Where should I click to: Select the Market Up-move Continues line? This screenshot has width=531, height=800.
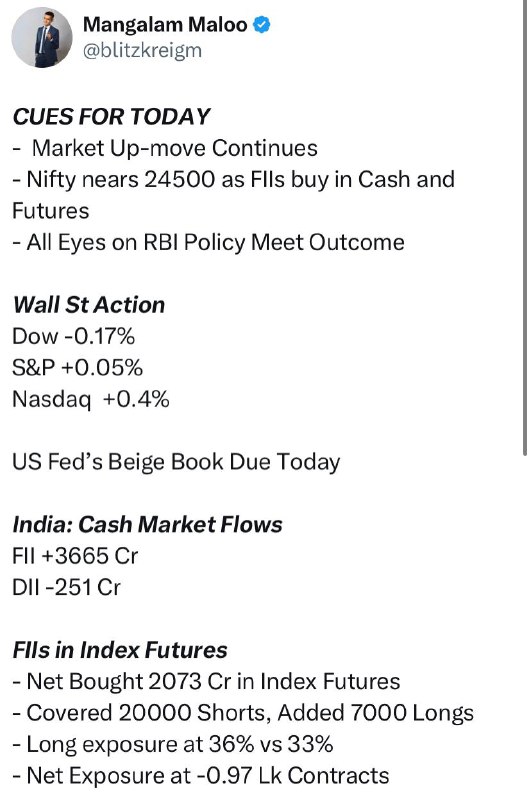pos(165,148)
